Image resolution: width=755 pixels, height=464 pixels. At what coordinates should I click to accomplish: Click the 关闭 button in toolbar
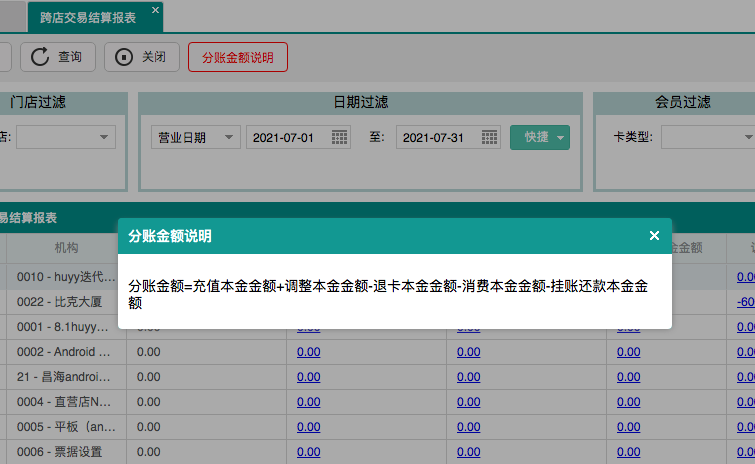pos(142,57)
